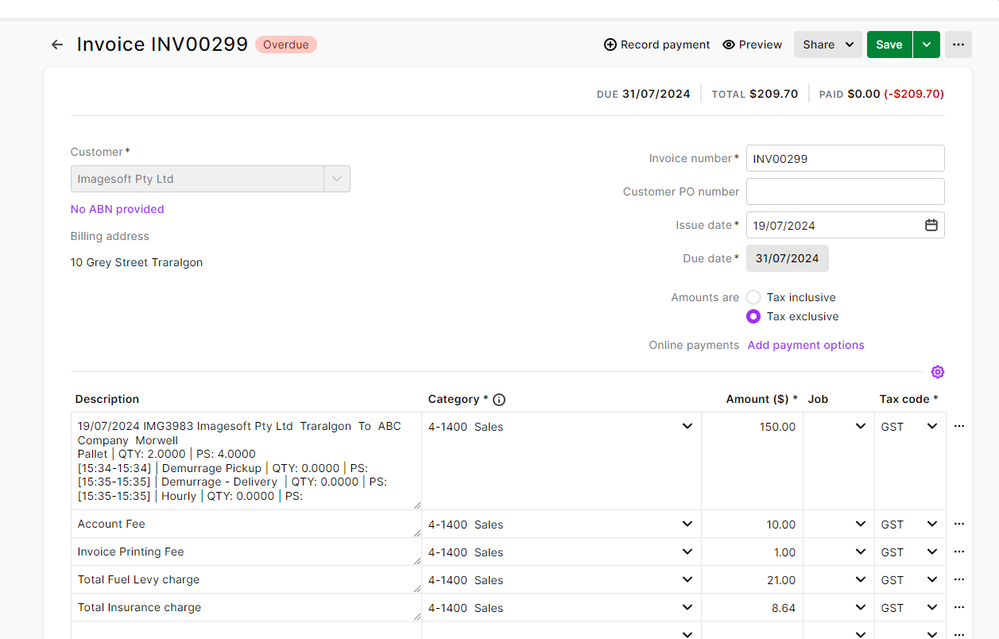The height and width of the screenshot is (639, 999).
Task: Open Job dropdown for Account Fee row
Action: point(860,524)
